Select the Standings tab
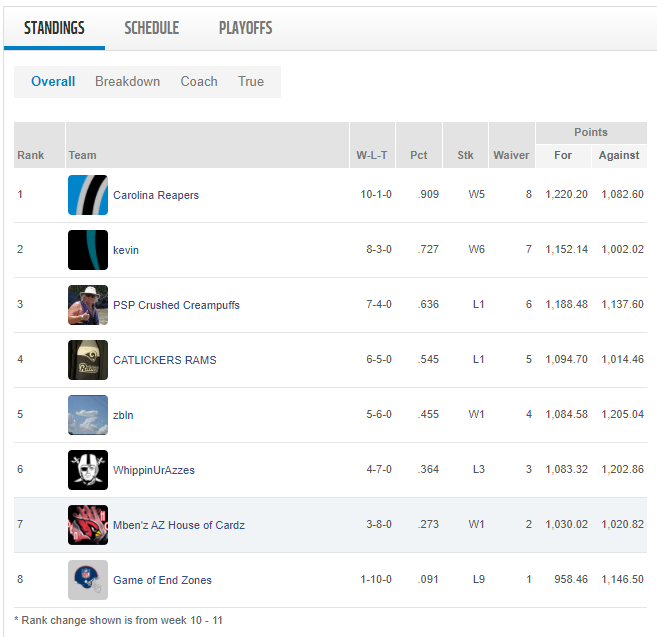The image size is (657, 637). pos(54,28)
